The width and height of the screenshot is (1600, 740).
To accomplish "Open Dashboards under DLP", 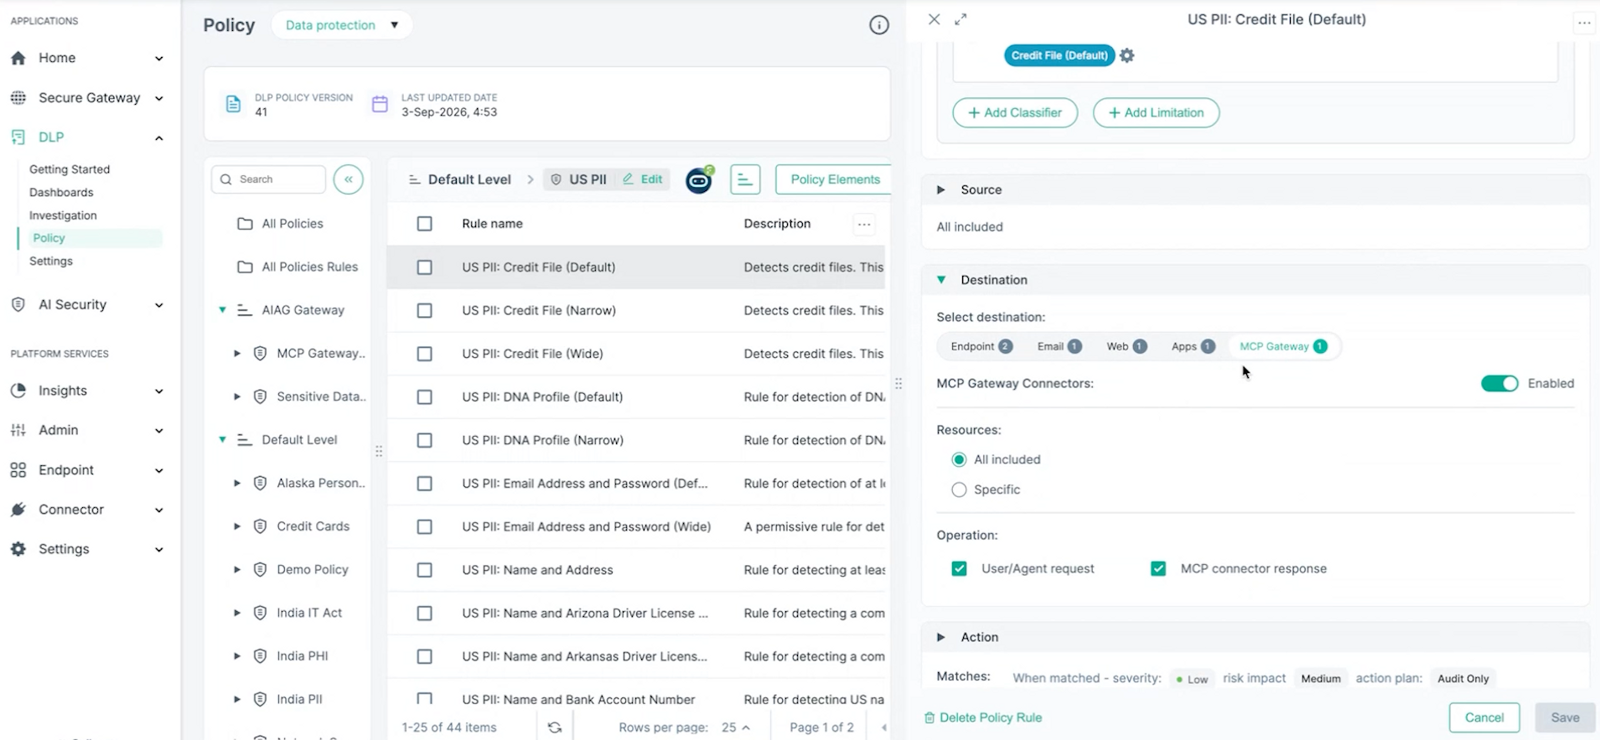I will (61, 193).
